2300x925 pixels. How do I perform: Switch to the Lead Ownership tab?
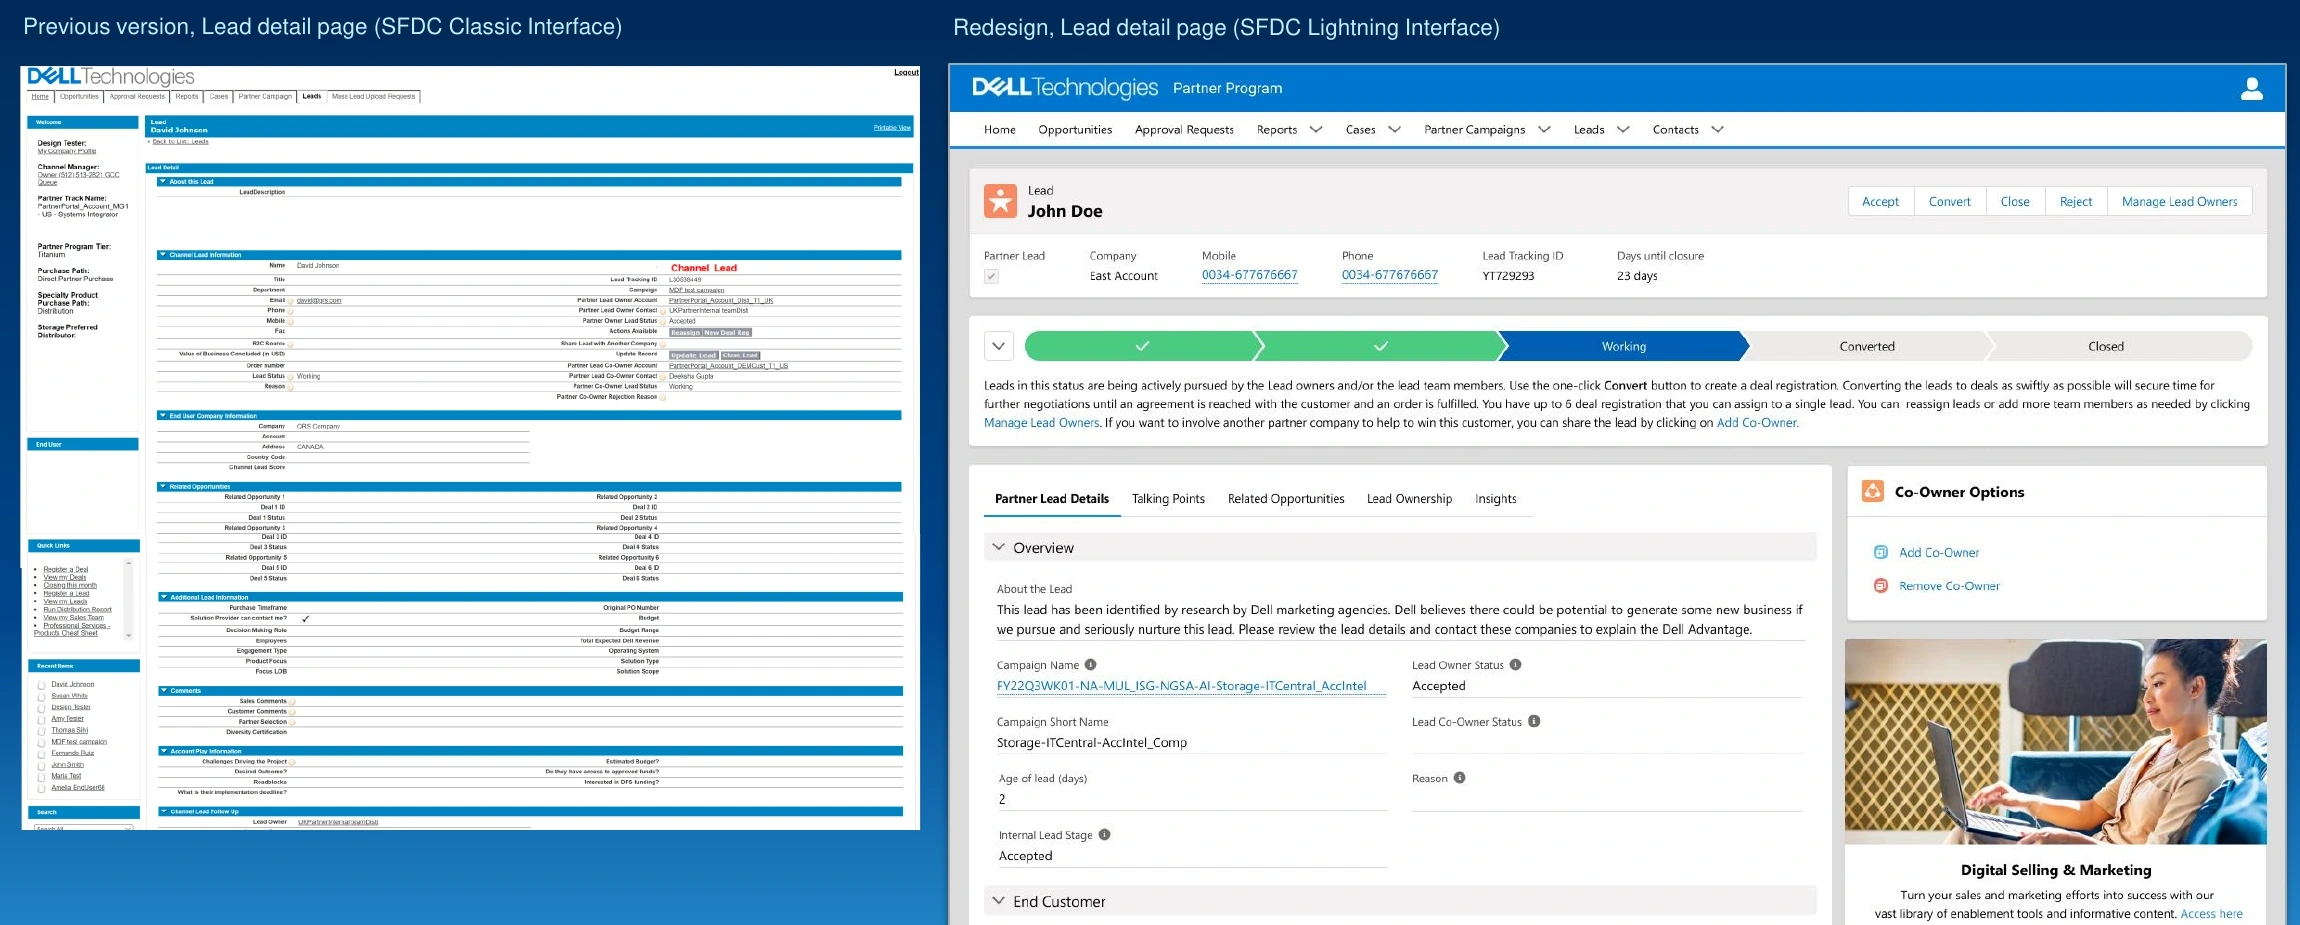tap(1409, 499)
